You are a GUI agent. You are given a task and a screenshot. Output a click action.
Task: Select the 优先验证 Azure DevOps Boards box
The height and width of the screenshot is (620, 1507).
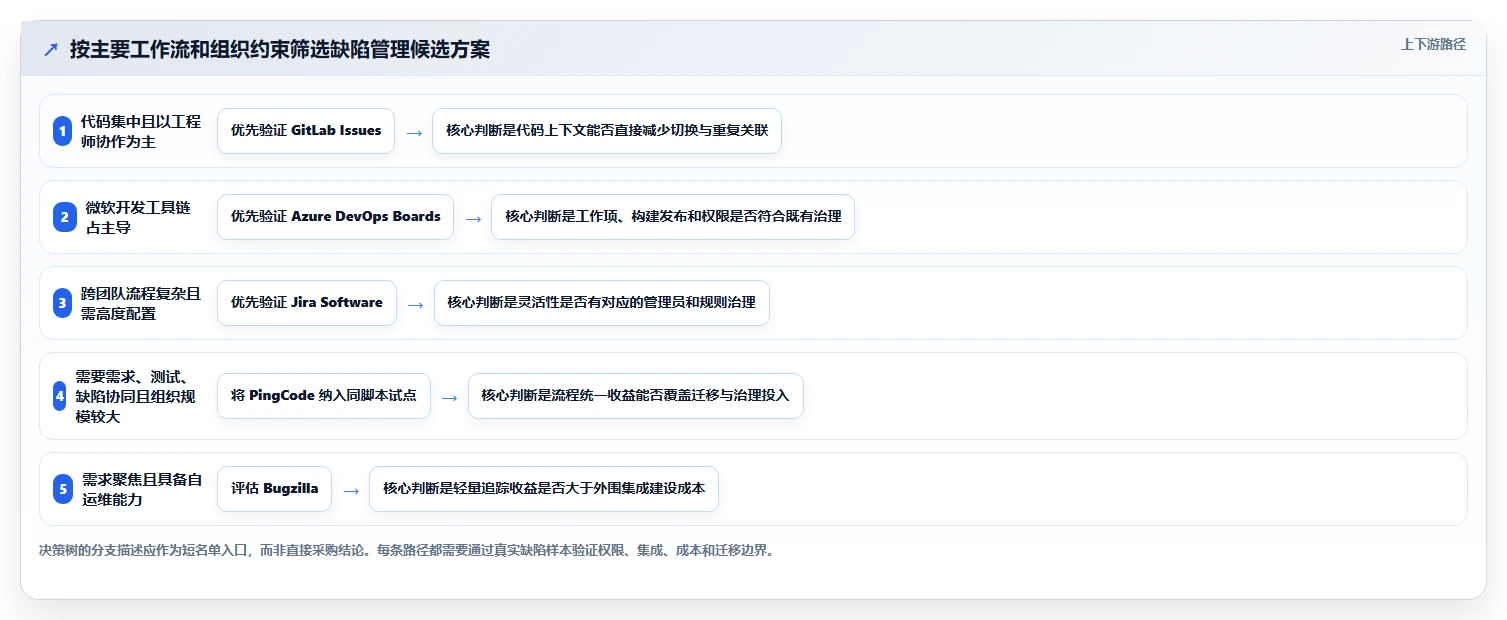[x=335, y=217]
